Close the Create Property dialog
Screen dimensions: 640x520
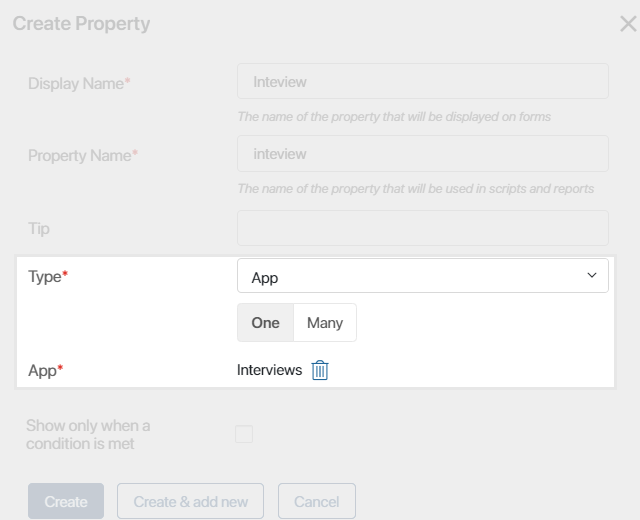pyautogui.click(x=628, y=24)
